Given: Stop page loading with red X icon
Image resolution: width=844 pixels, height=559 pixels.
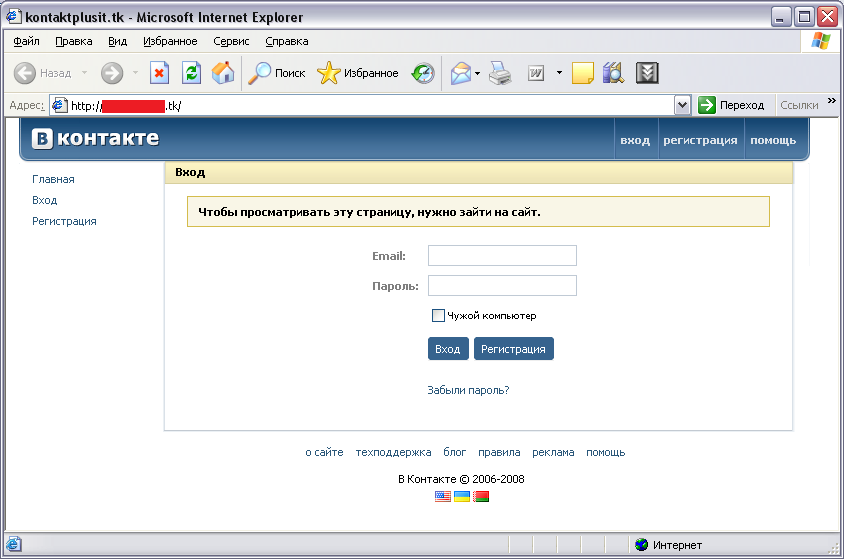Looking at the screenshot, I should coord(159,73).
